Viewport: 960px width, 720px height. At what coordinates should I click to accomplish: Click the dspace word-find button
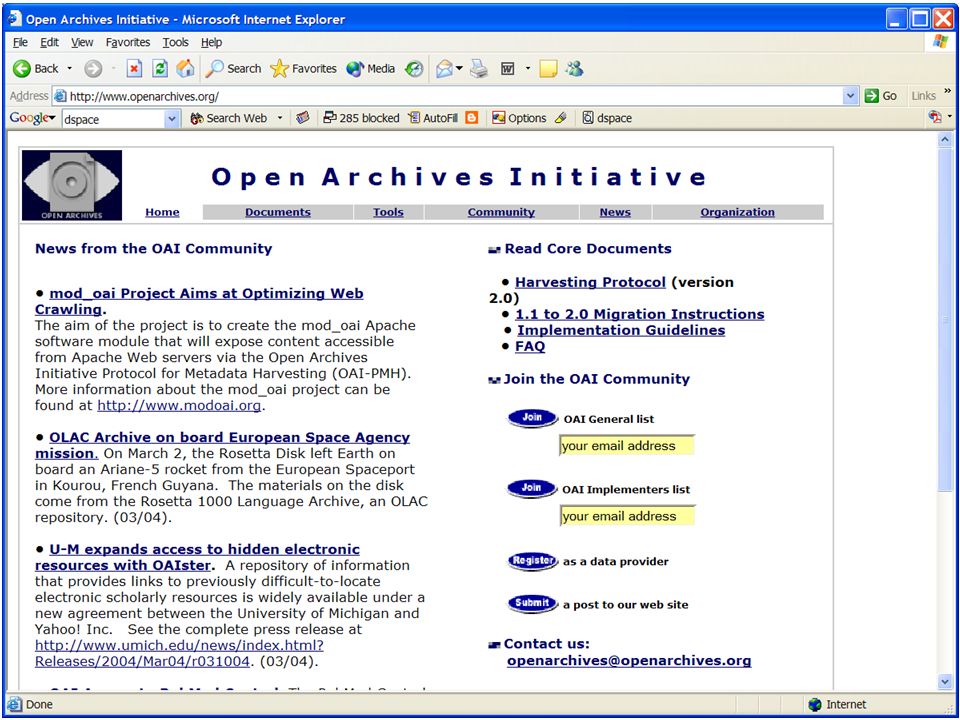point(607,118)
